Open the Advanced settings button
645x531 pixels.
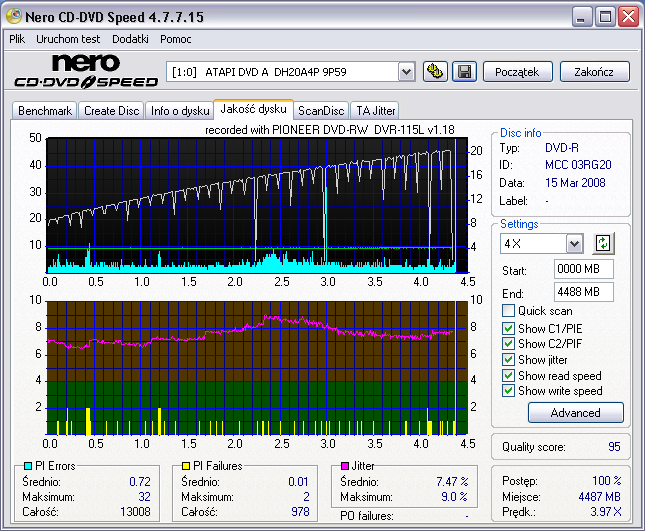(x=575, y=413)
